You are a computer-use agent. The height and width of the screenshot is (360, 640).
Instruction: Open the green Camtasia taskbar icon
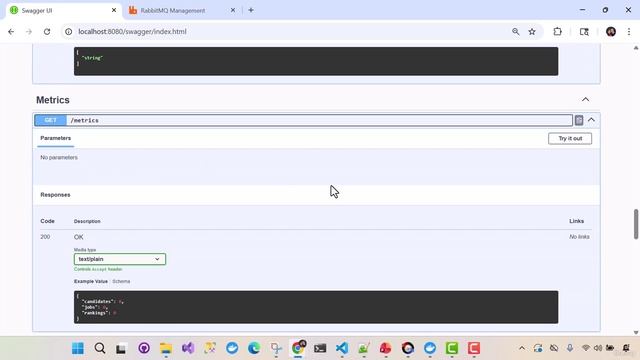(451, 348)
